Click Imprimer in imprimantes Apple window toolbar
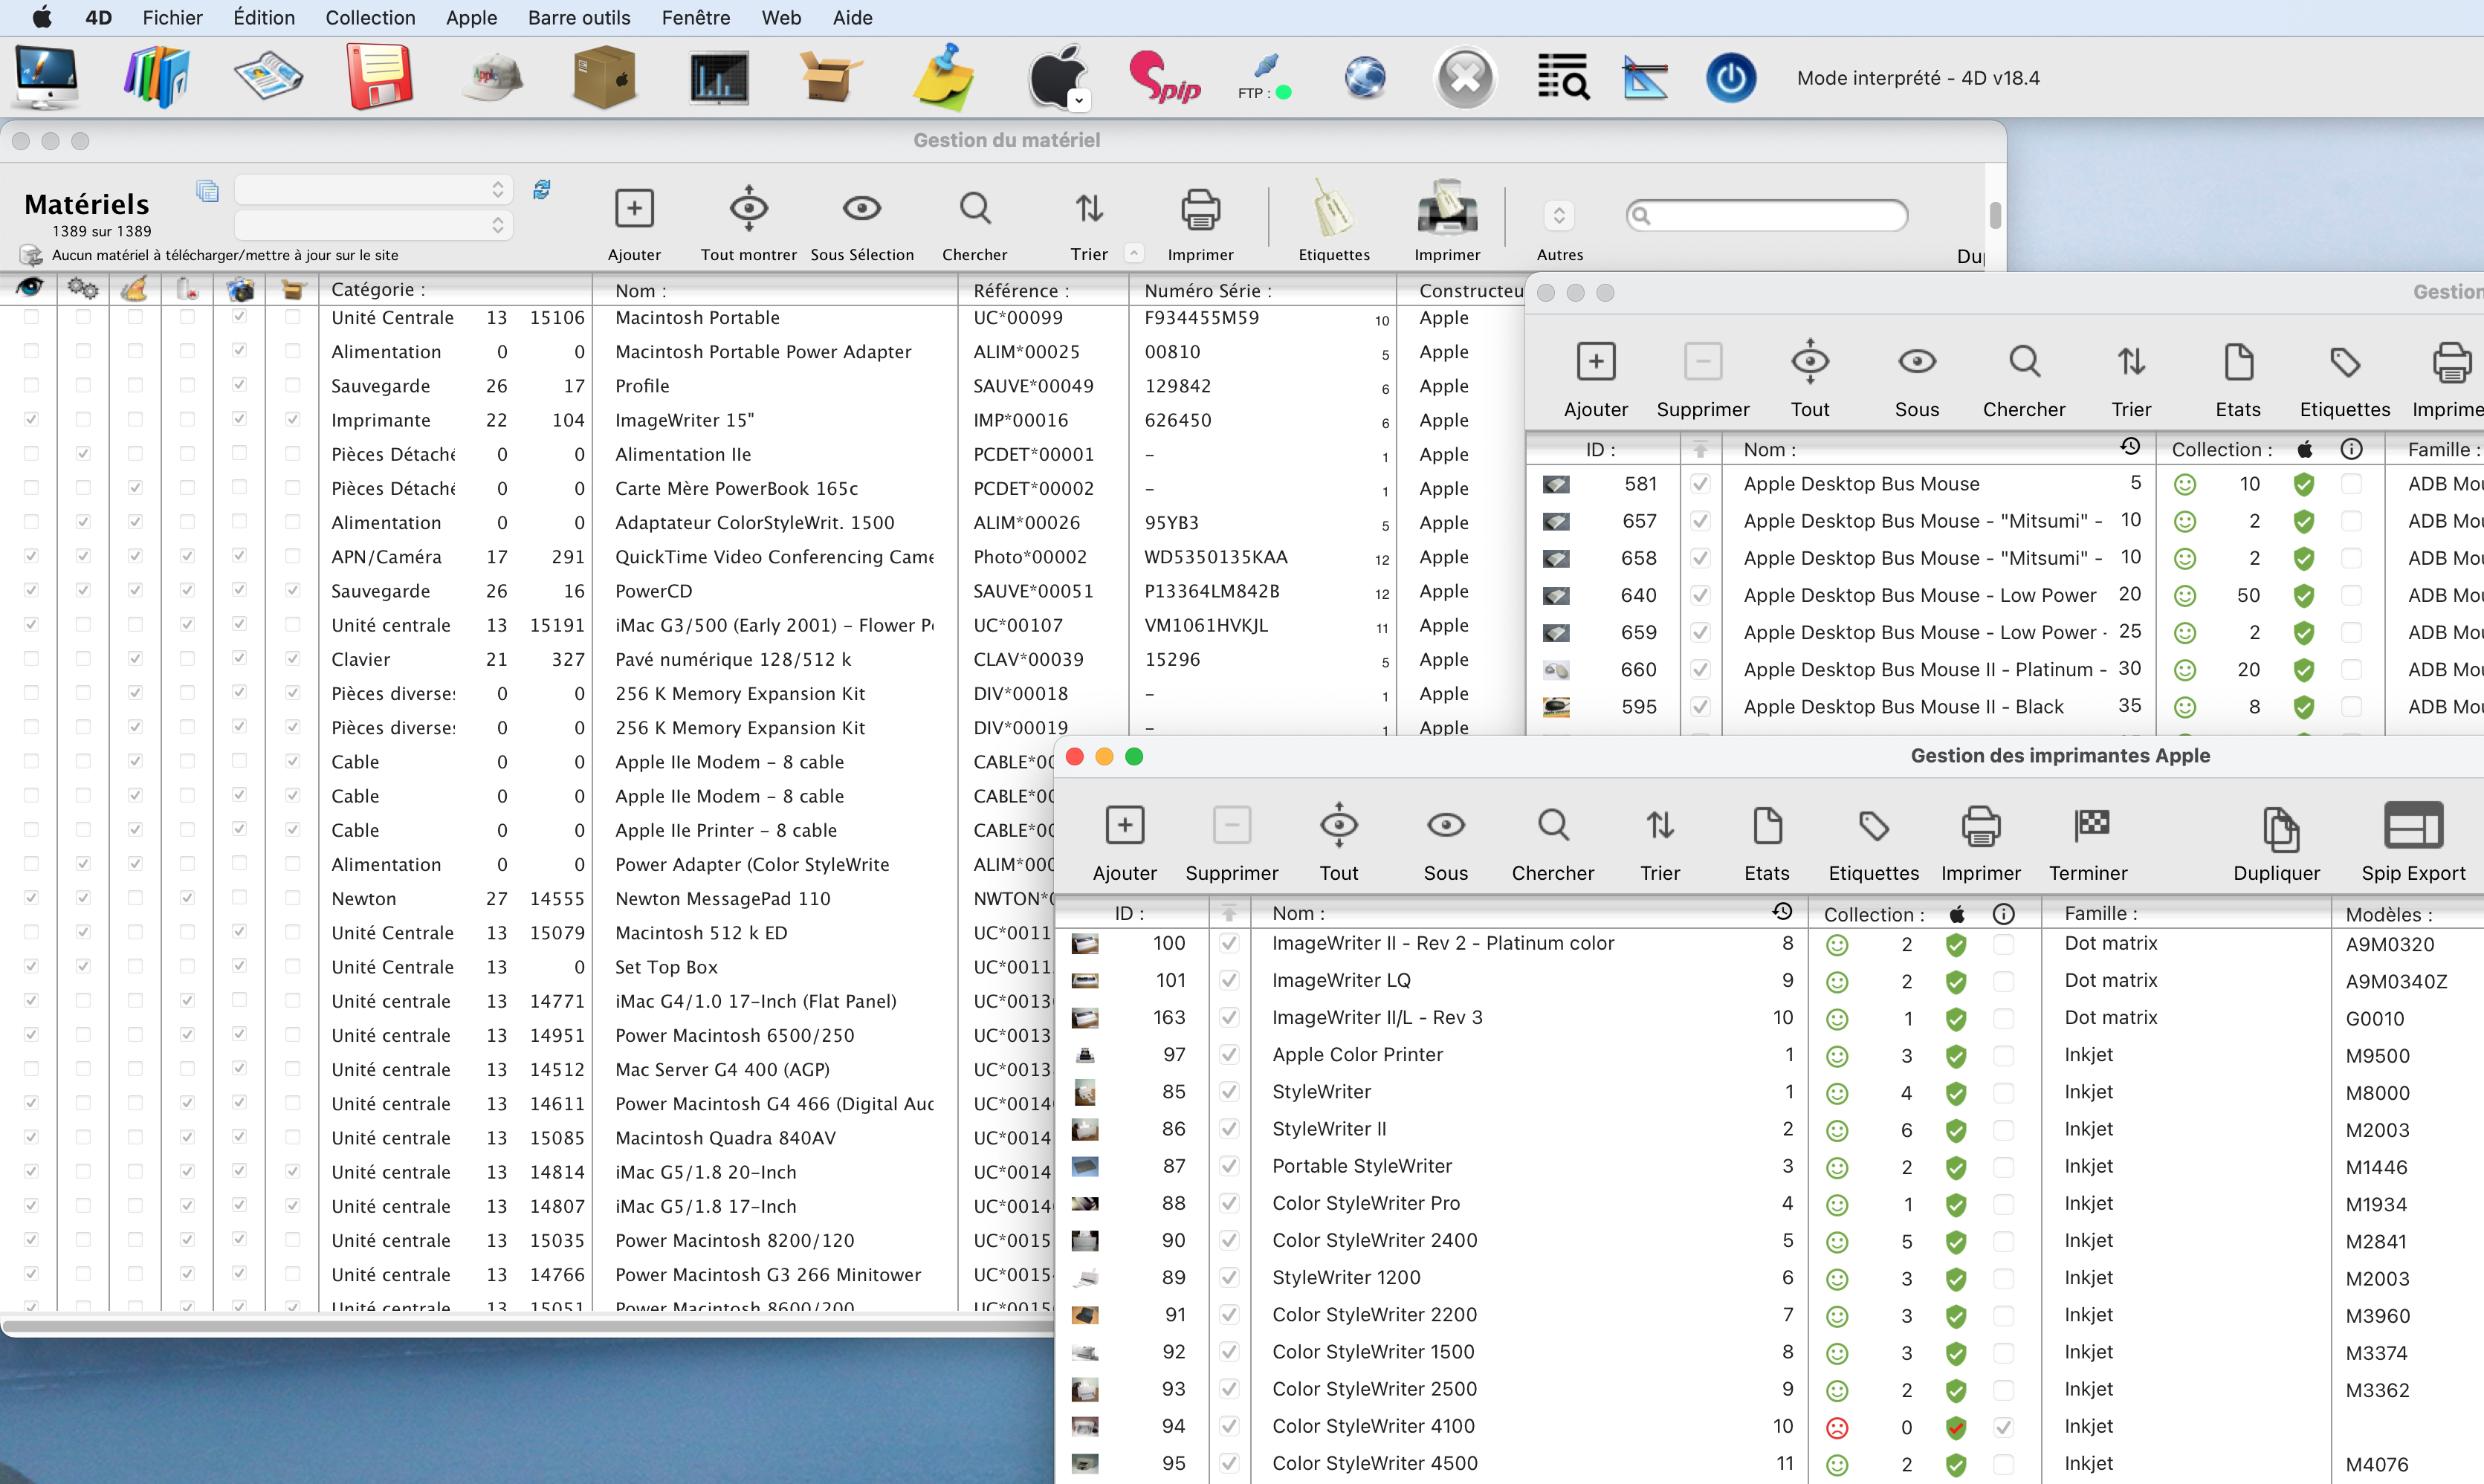2484x1484 pixels. [1980, 845]
